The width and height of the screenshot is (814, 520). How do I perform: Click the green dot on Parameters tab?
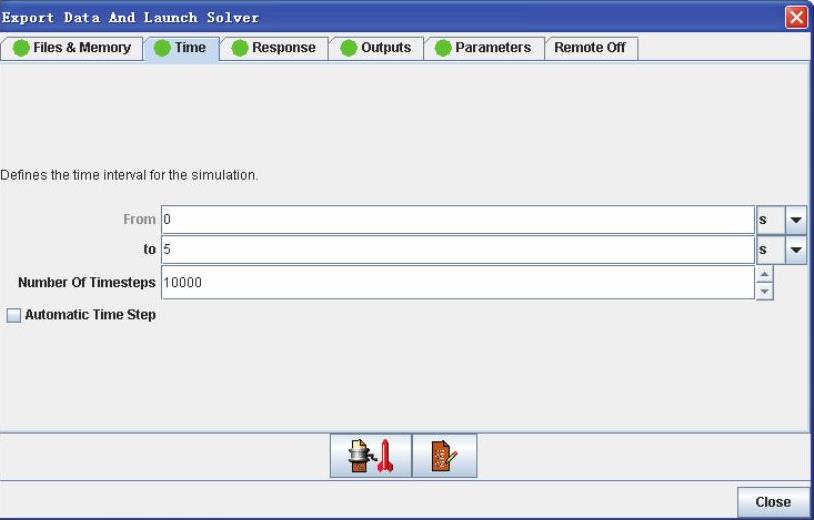click(443, 48)
